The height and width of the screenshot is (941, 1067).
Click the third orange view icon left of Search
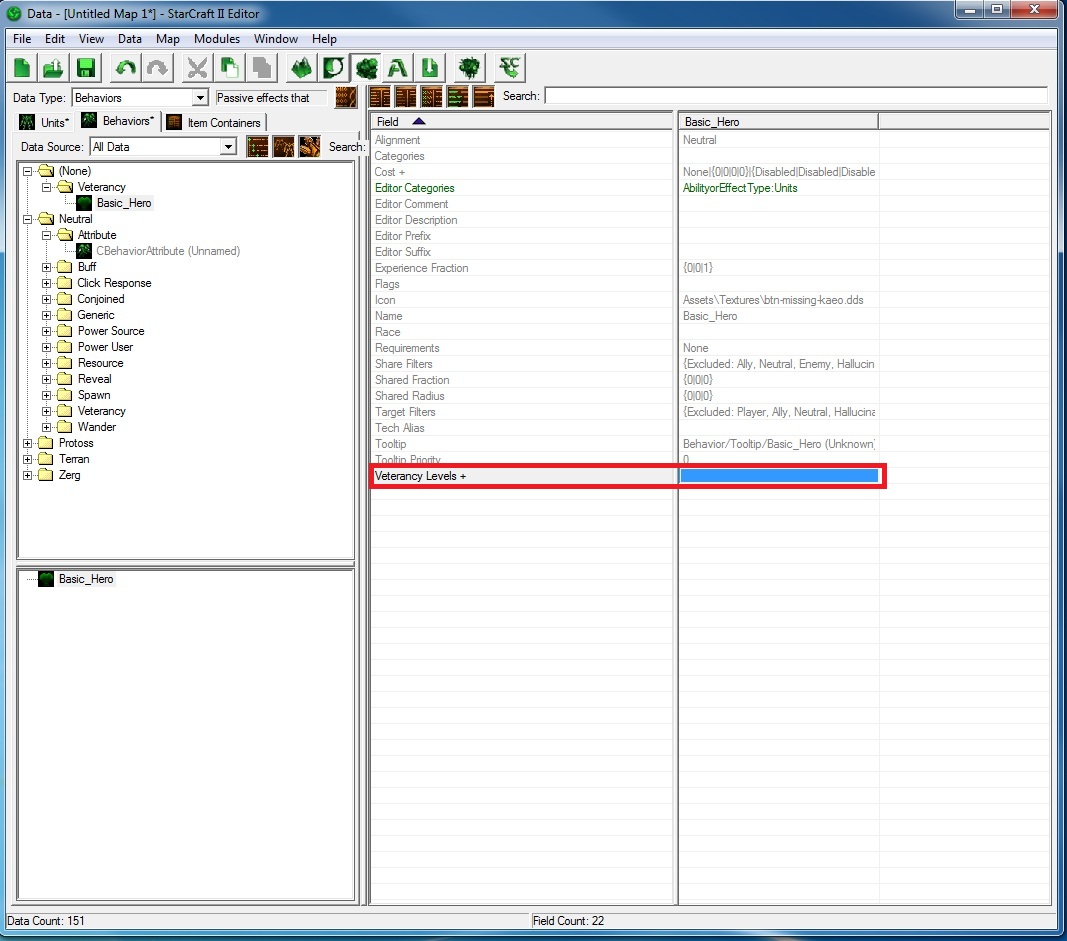click(431, 97)
